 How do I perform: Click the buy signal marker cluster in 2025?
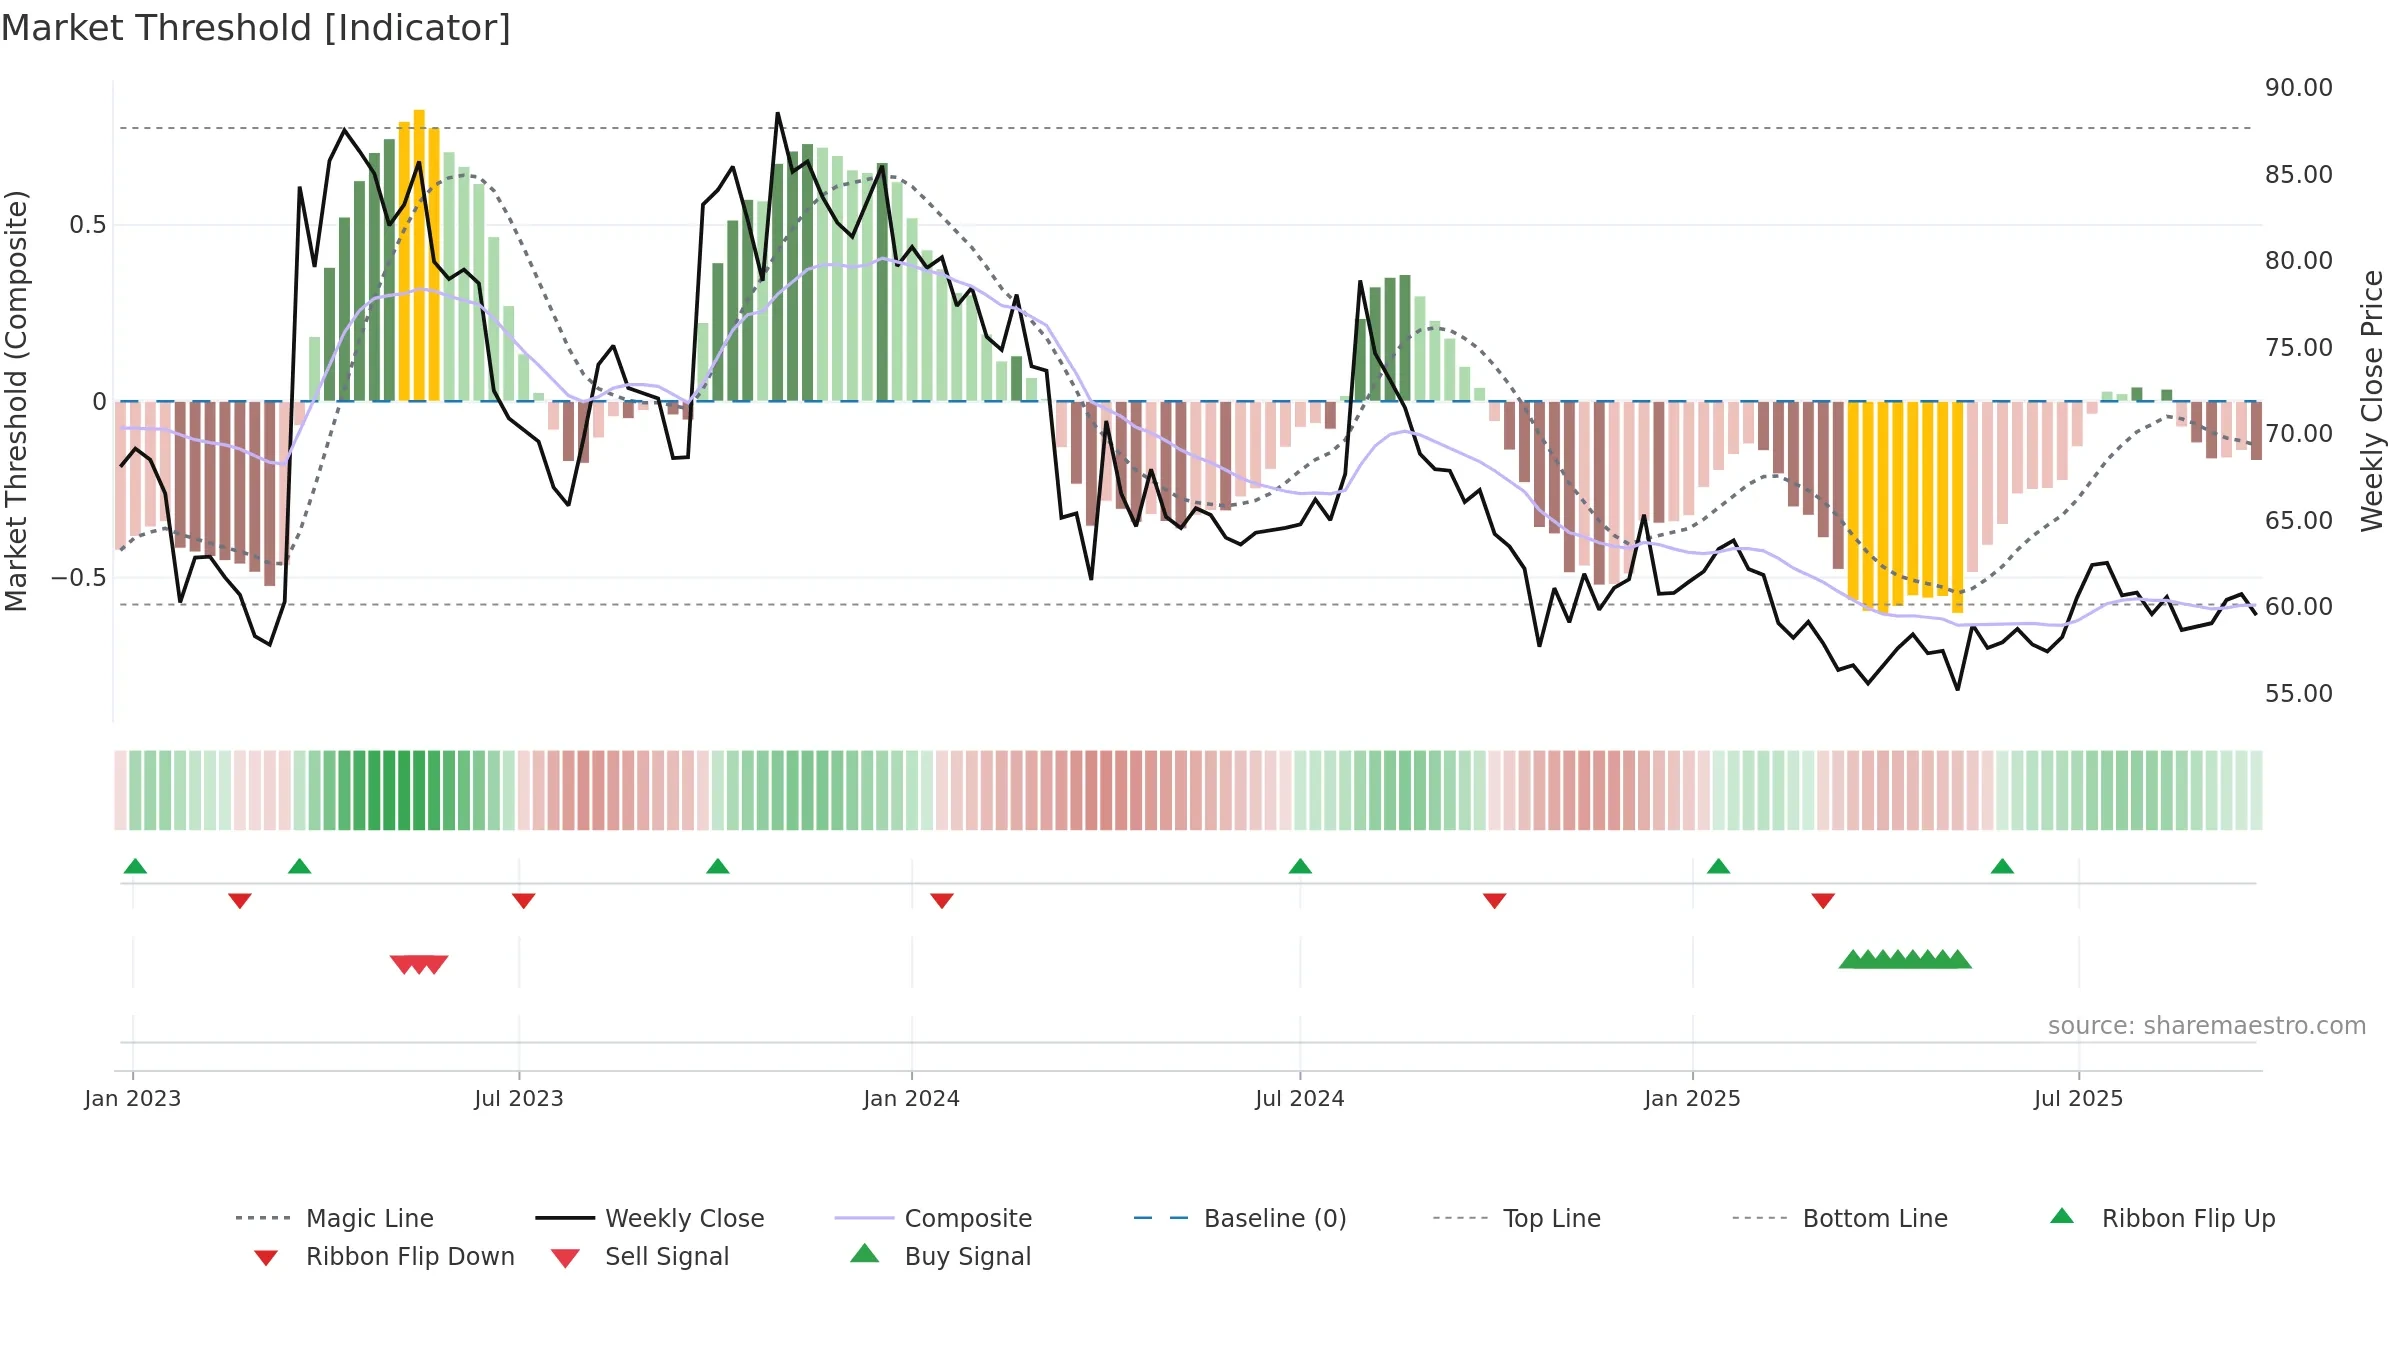[1905, 959]
